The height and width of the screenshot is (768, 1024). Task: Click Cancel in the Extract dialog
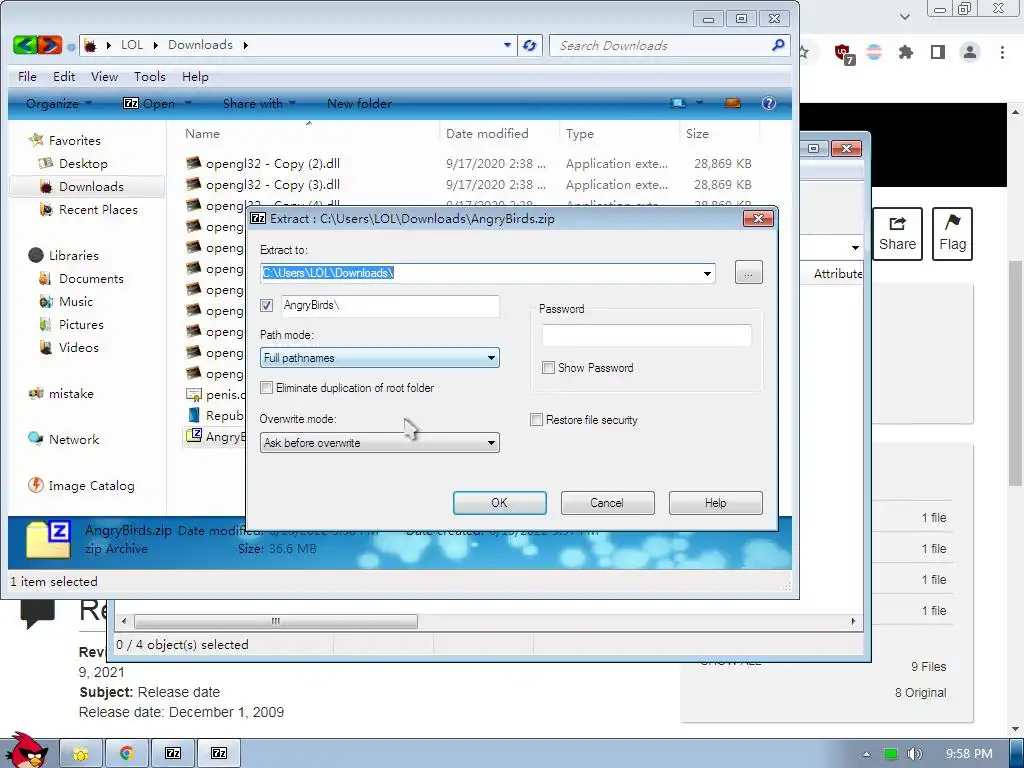click(607, 503)
